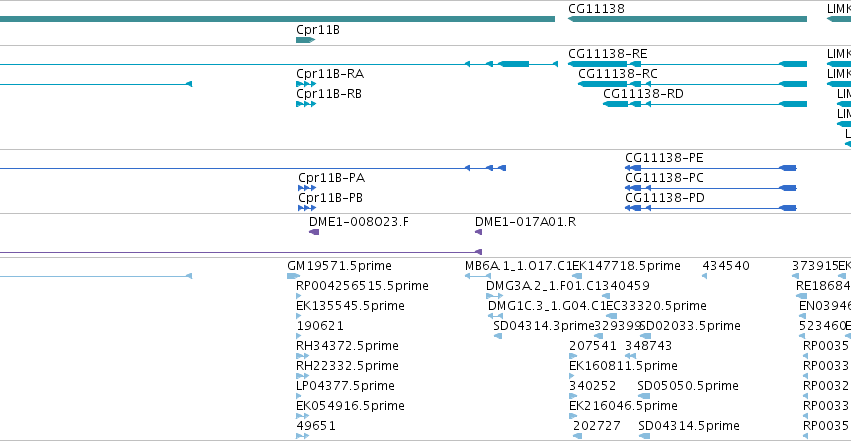Select transcript label CG11138-RD
851x441 pixels.
(643, 94)
